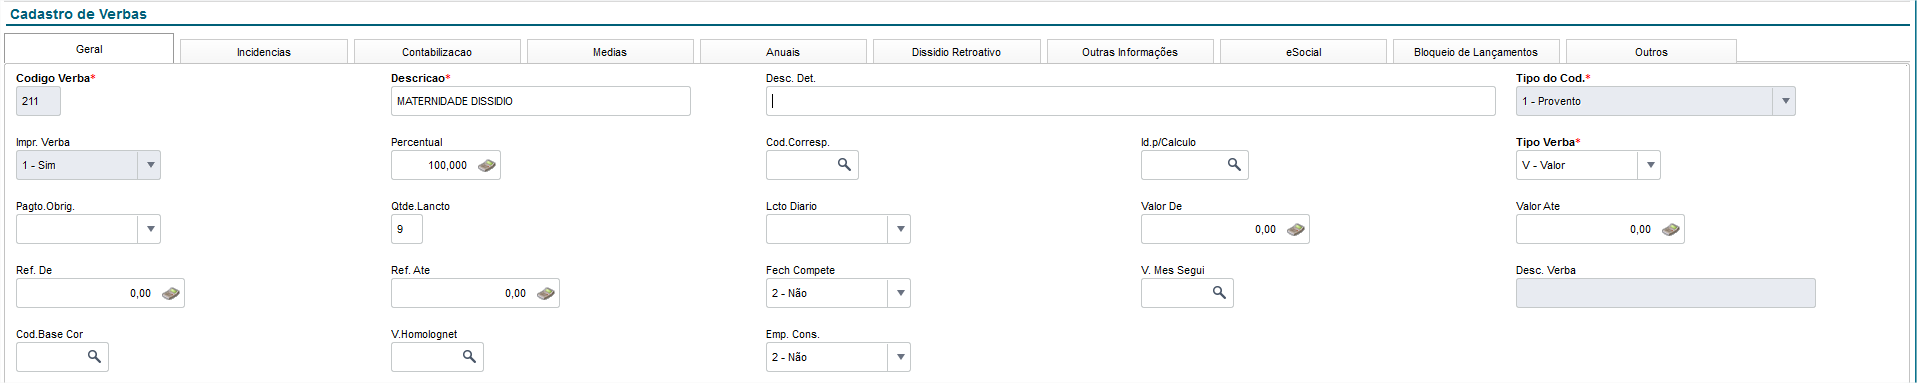1917x383 pixels.
Task: Switch to the Geral tab
Action: 89,49
